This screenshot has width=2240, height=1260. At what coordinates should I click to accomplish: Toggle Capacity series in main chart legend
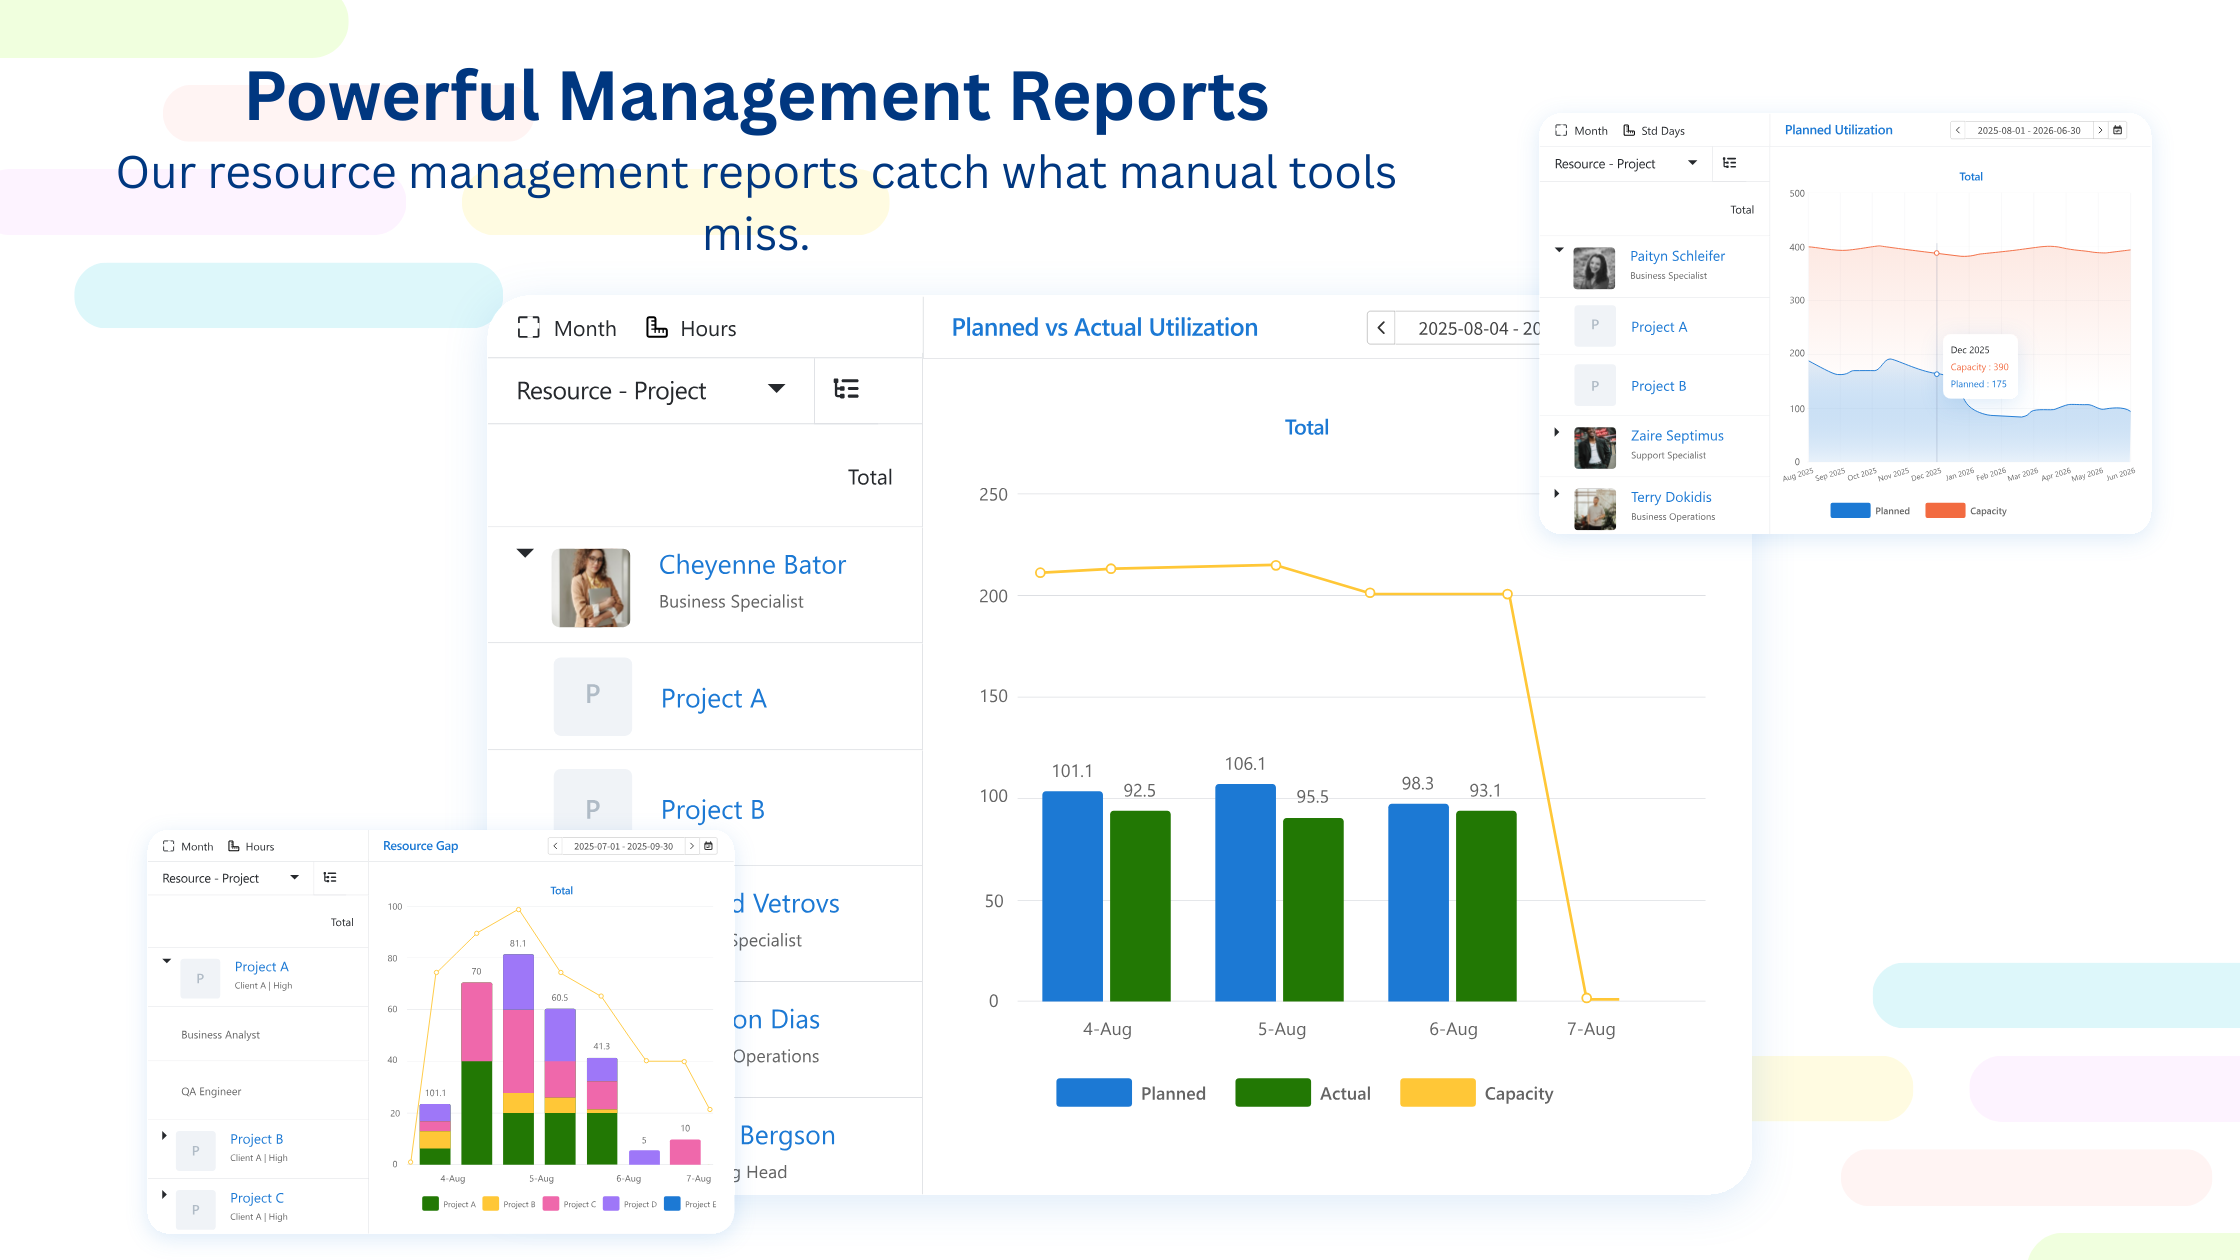coord(1437,1093)
